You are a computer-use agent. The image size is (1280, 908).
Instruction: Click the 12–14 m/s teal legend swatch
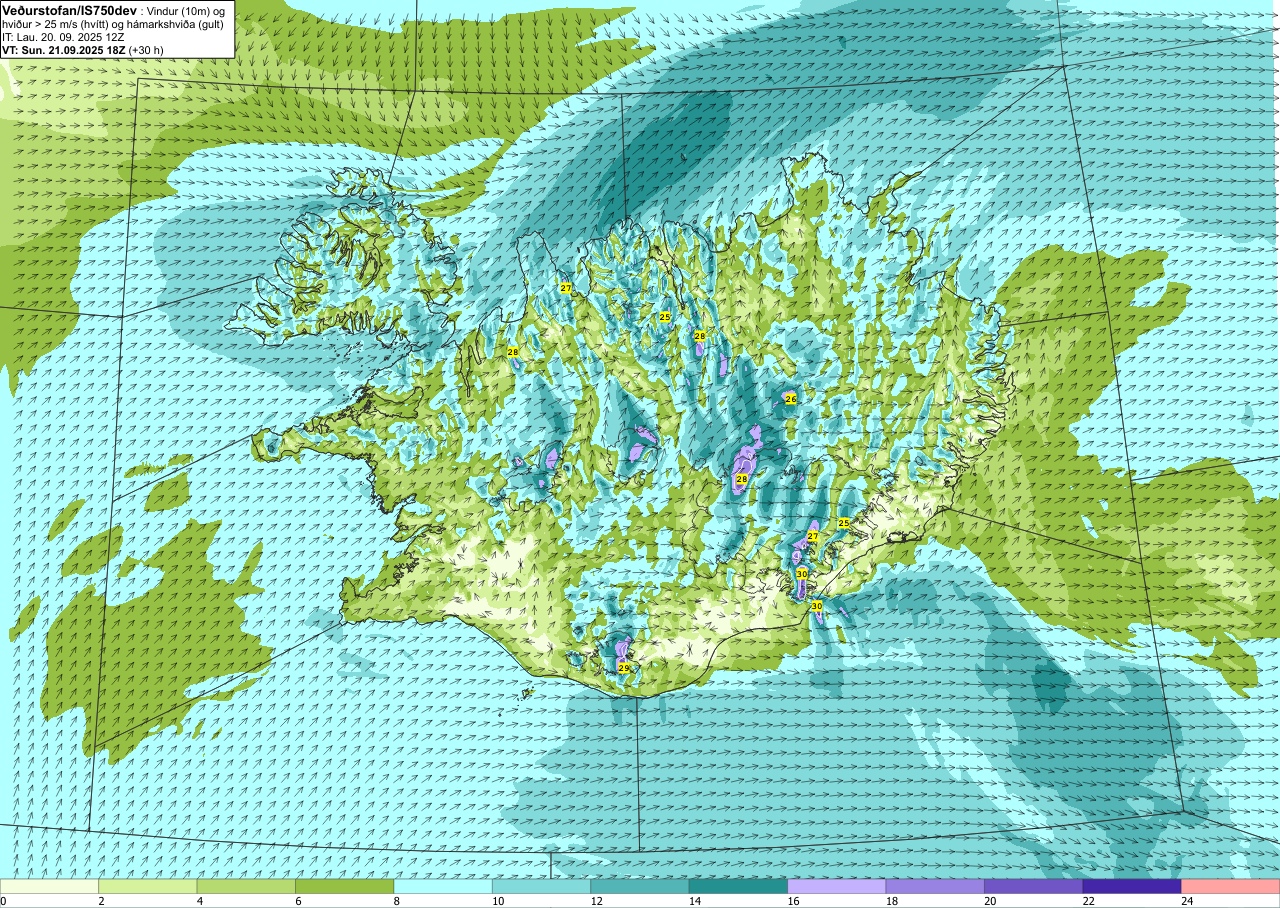coord(640,886)
